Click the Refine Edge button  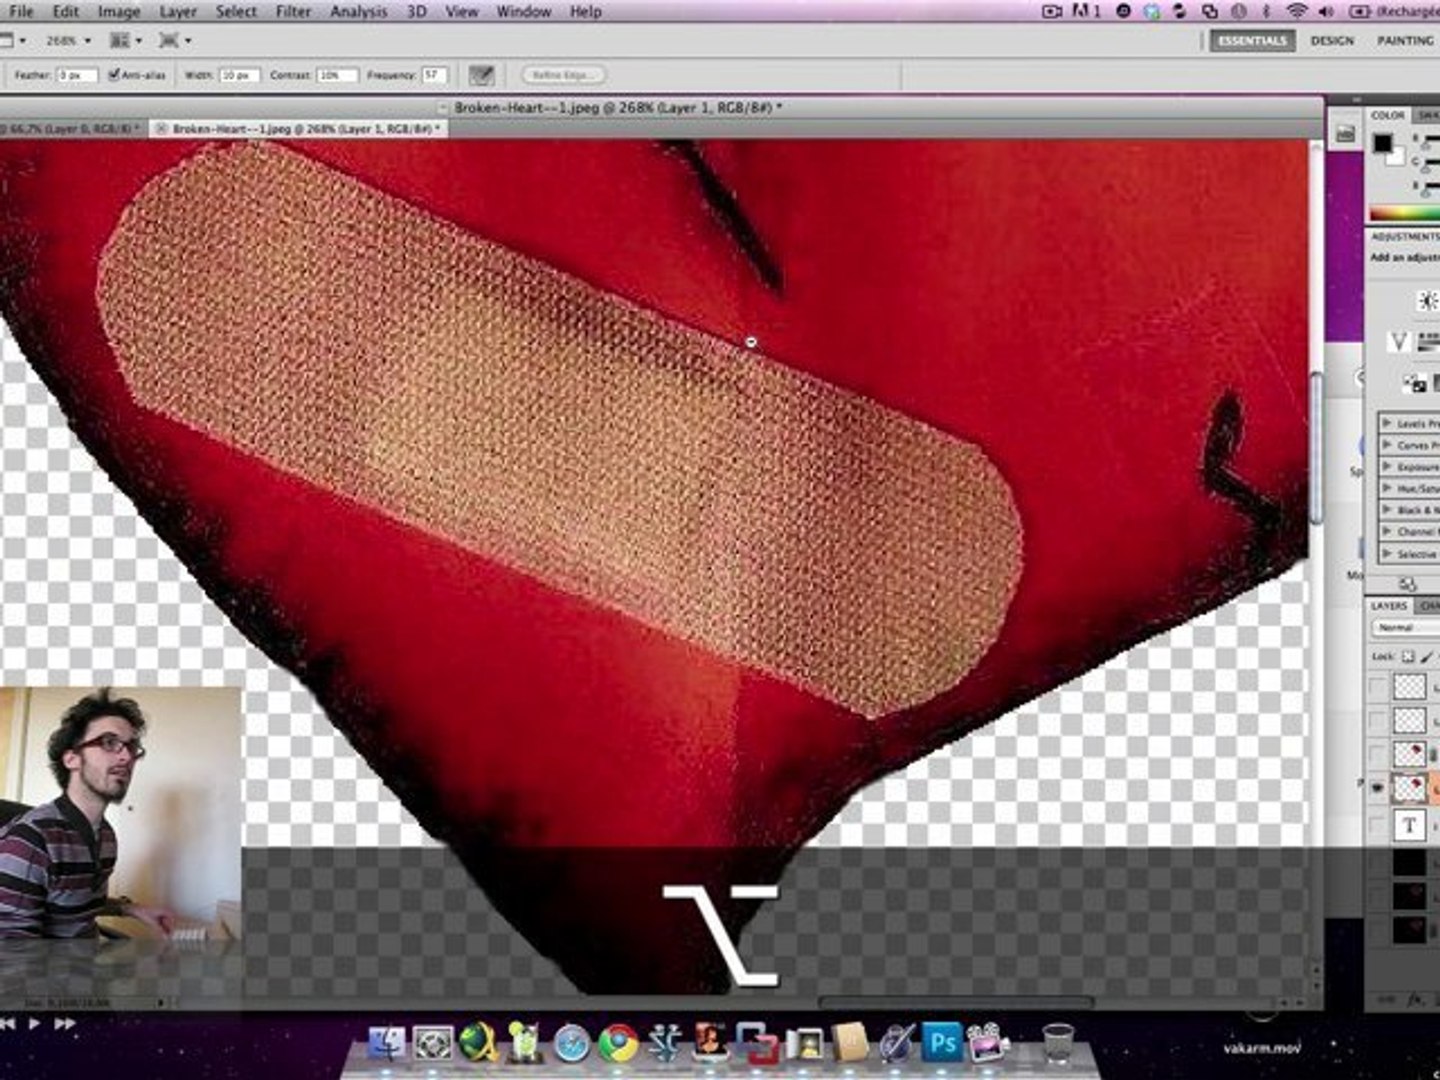click(563, 75)
